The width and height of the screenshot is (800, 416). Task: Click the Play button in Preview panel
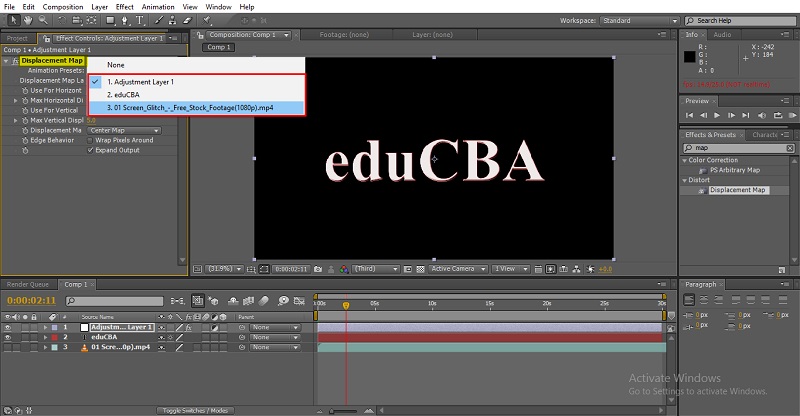pos(717,115)
